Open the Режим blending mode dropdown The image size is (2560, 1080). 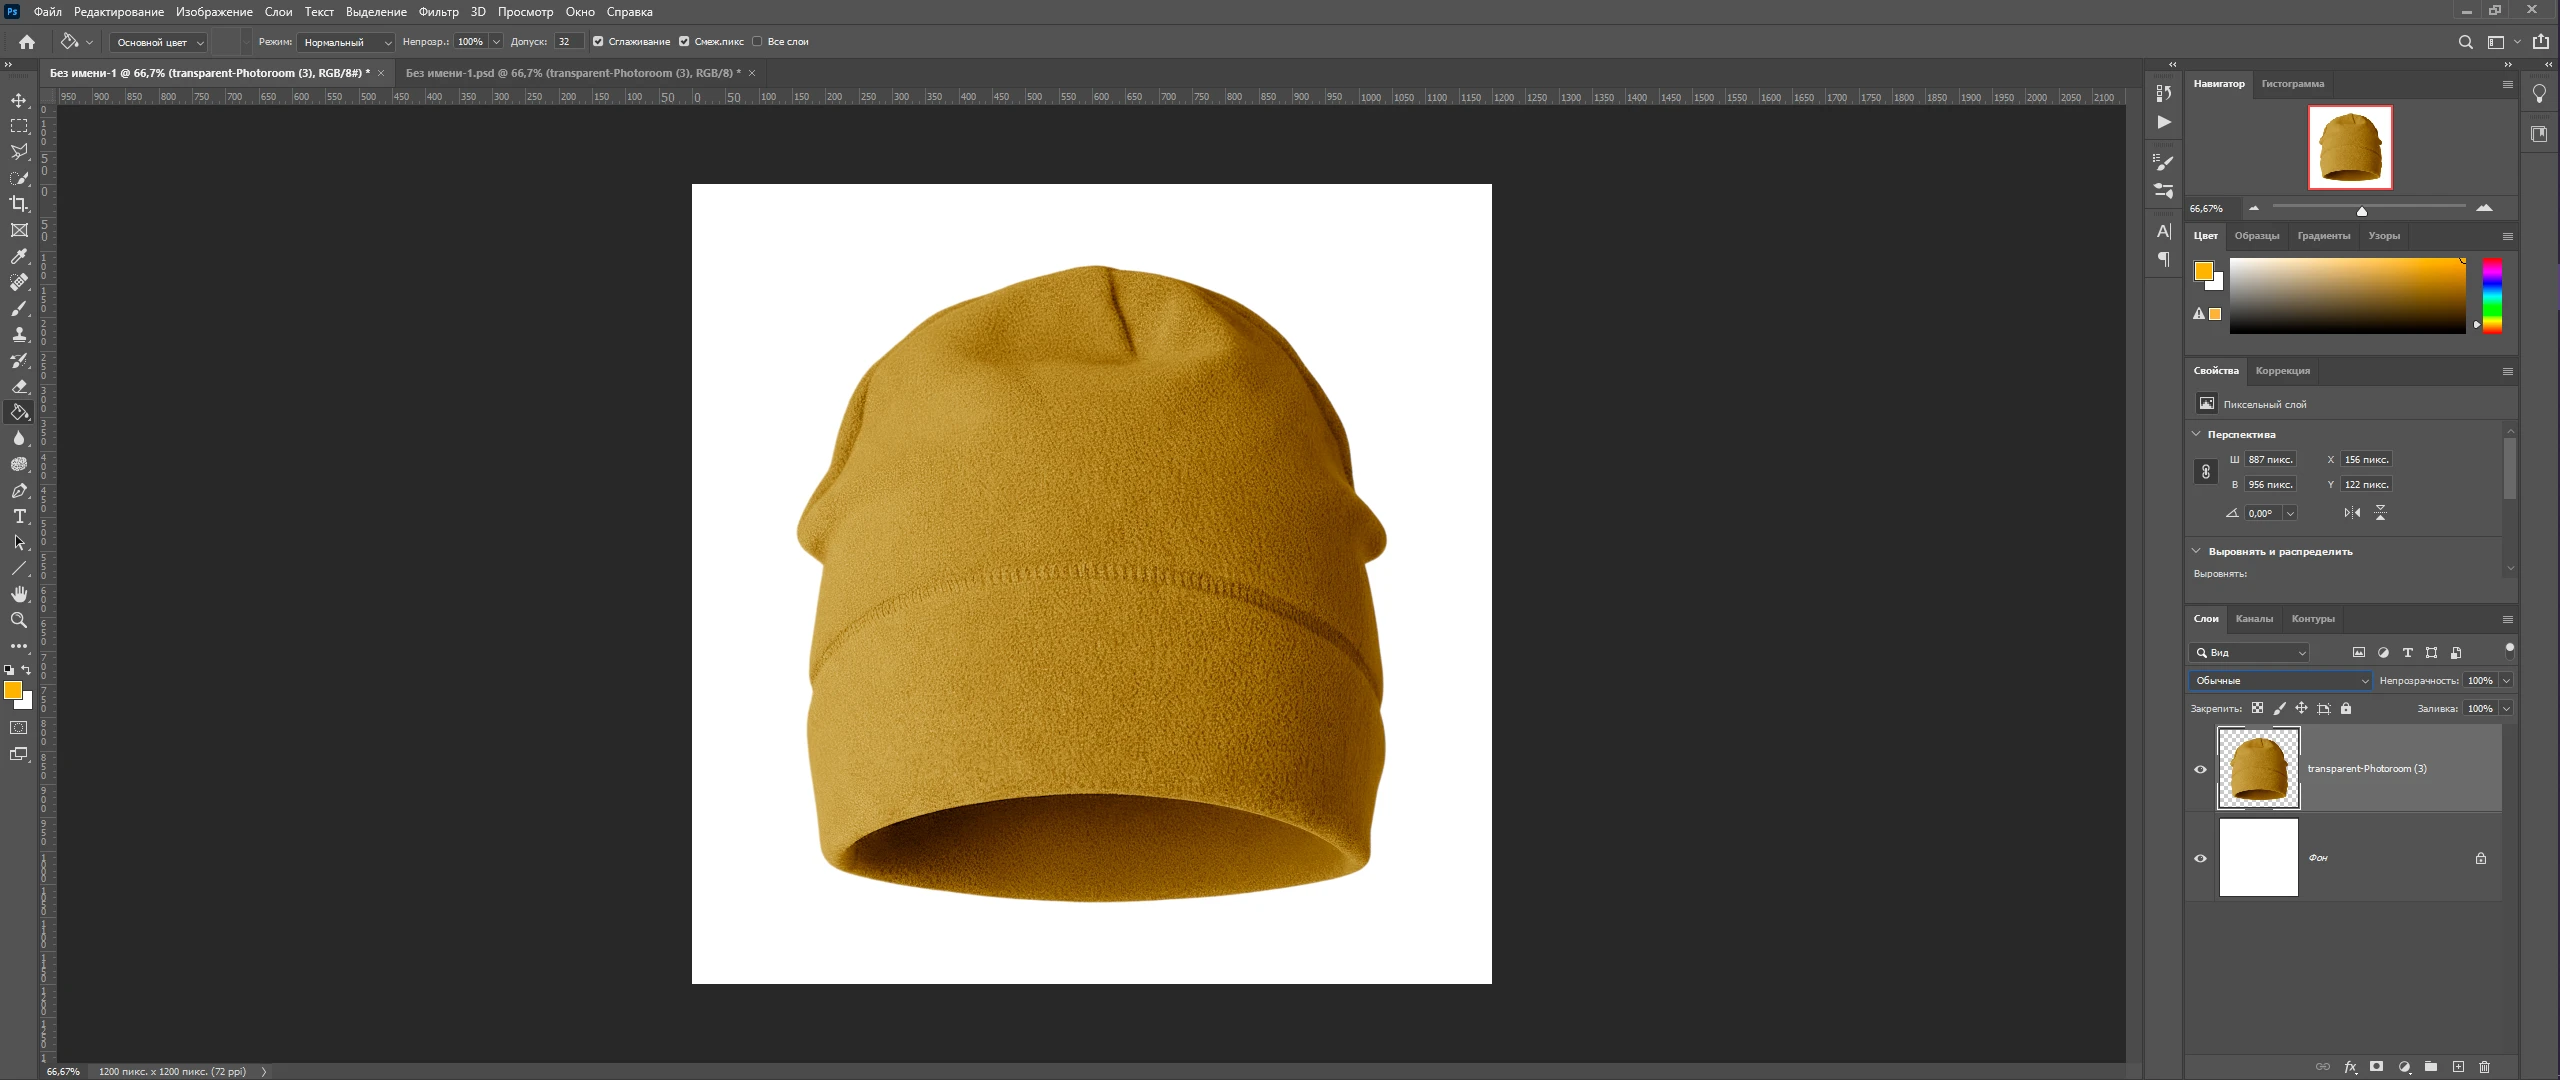pos(346,42)
